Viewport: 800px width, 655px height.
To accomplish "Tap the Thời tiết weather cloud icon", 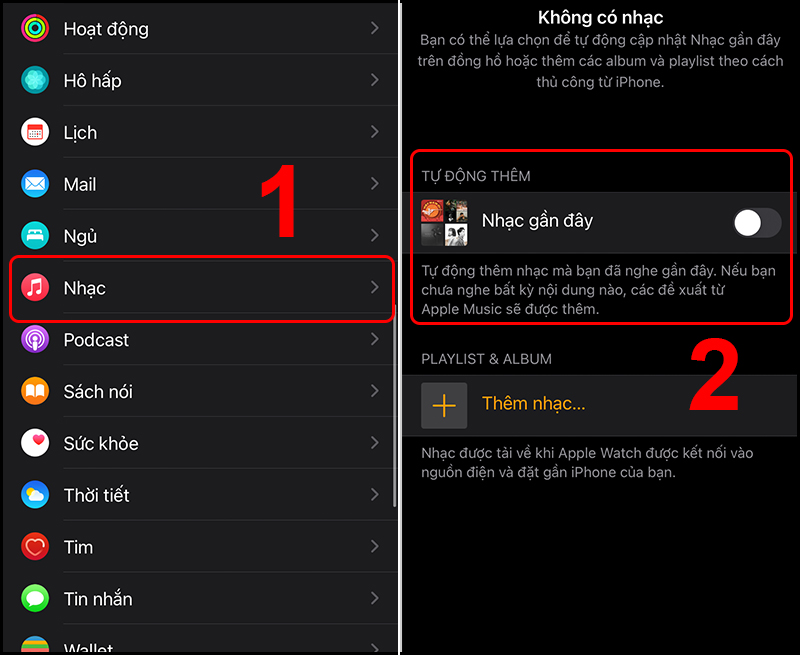I will [35, 494].
